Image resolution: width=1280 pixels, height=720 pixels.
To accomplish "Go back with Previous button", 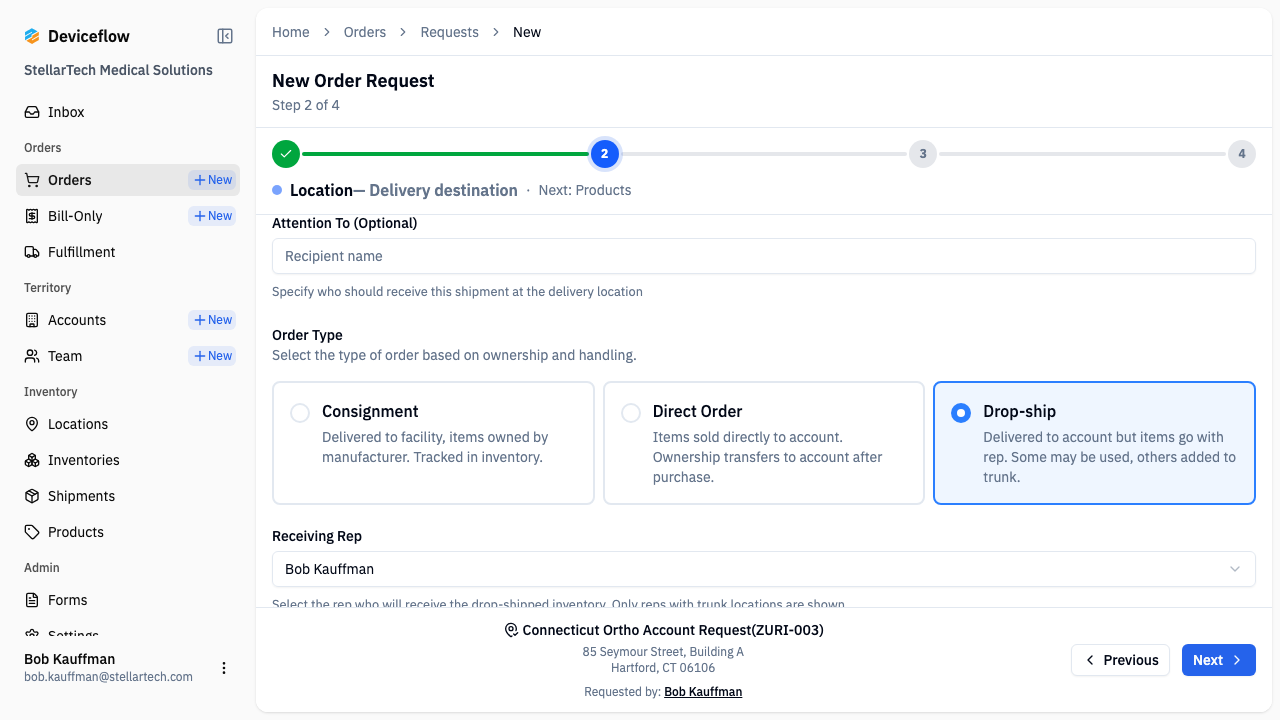I will tap(1120, 660).
